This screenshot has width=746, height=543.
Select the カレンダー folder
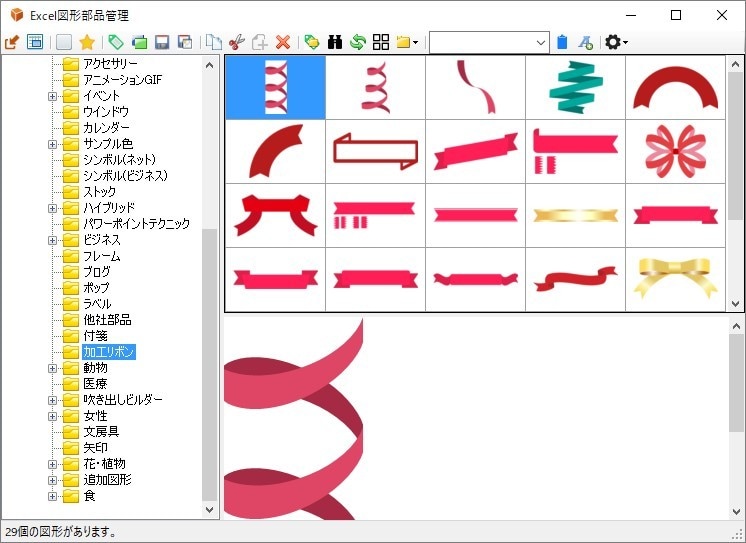tap(106, 128)
